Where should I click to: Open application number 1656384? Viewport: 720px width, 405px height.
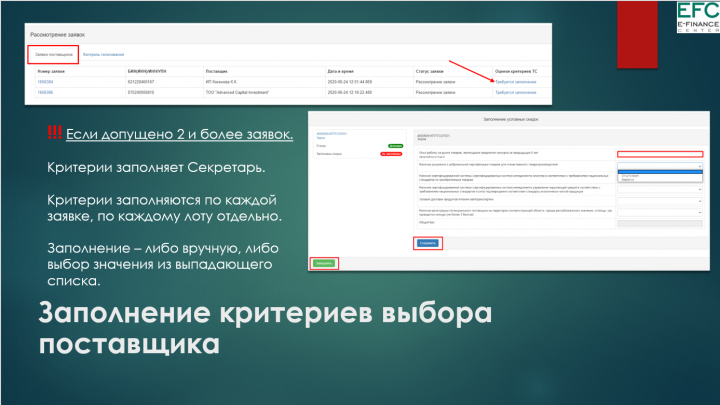point(45,82)
